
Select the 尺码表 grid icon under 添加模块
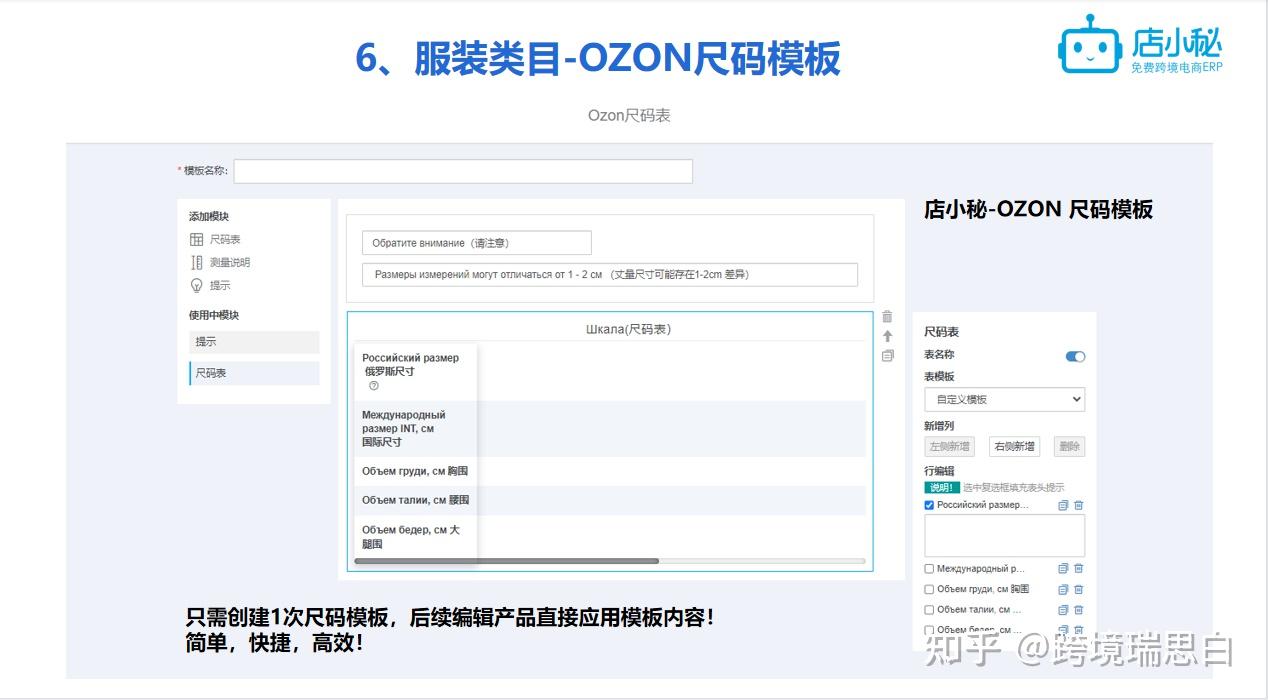[x=196, y=239]
